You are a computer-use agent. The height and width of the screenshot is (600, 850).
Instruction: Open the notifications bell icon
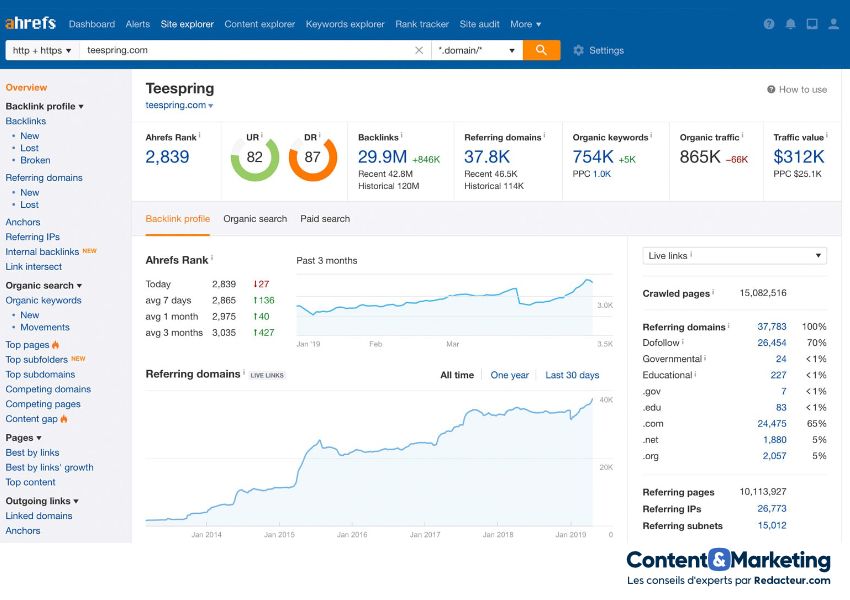[791, 24]
